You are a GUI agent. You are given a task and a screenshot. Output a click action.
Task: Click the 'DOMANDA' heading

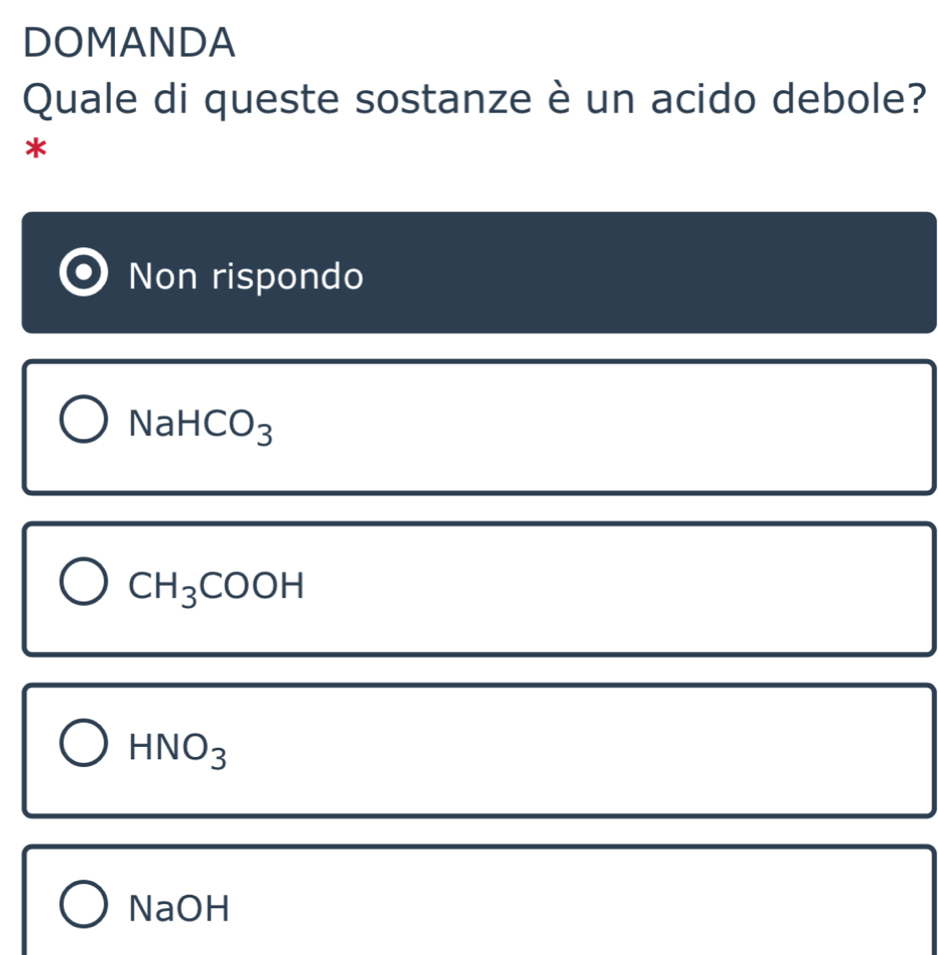[x=129, y=42]
